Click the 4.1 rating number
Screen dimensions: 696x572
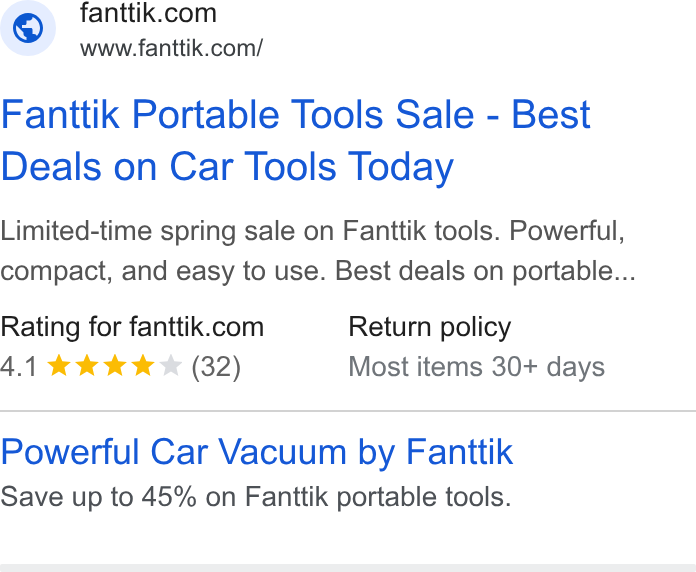pos(19,367)
